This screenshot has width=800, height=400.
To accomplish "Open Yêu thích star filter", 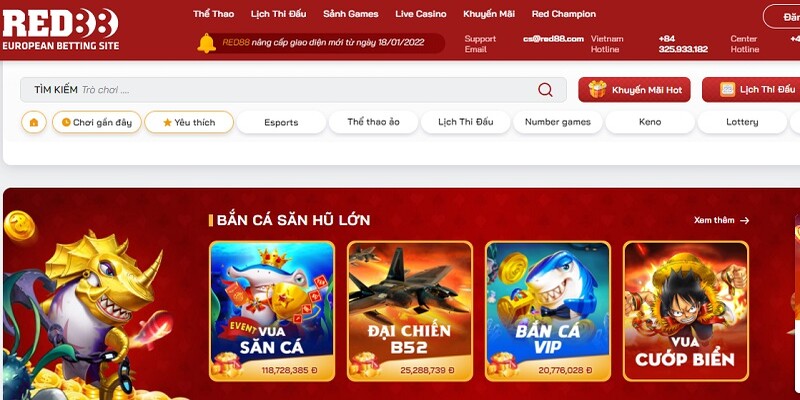I will tap(189, 122).
